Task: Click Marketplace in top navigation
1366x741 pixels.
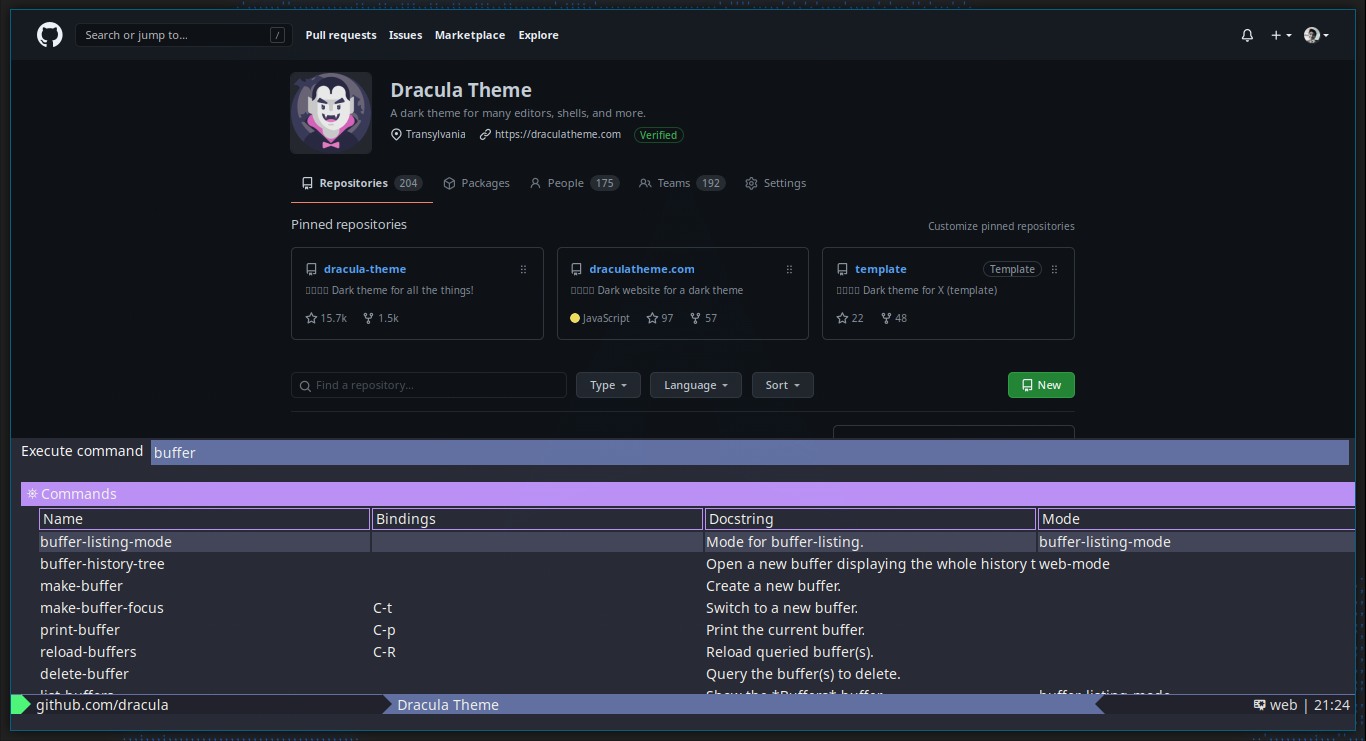Action: point(470,35)
